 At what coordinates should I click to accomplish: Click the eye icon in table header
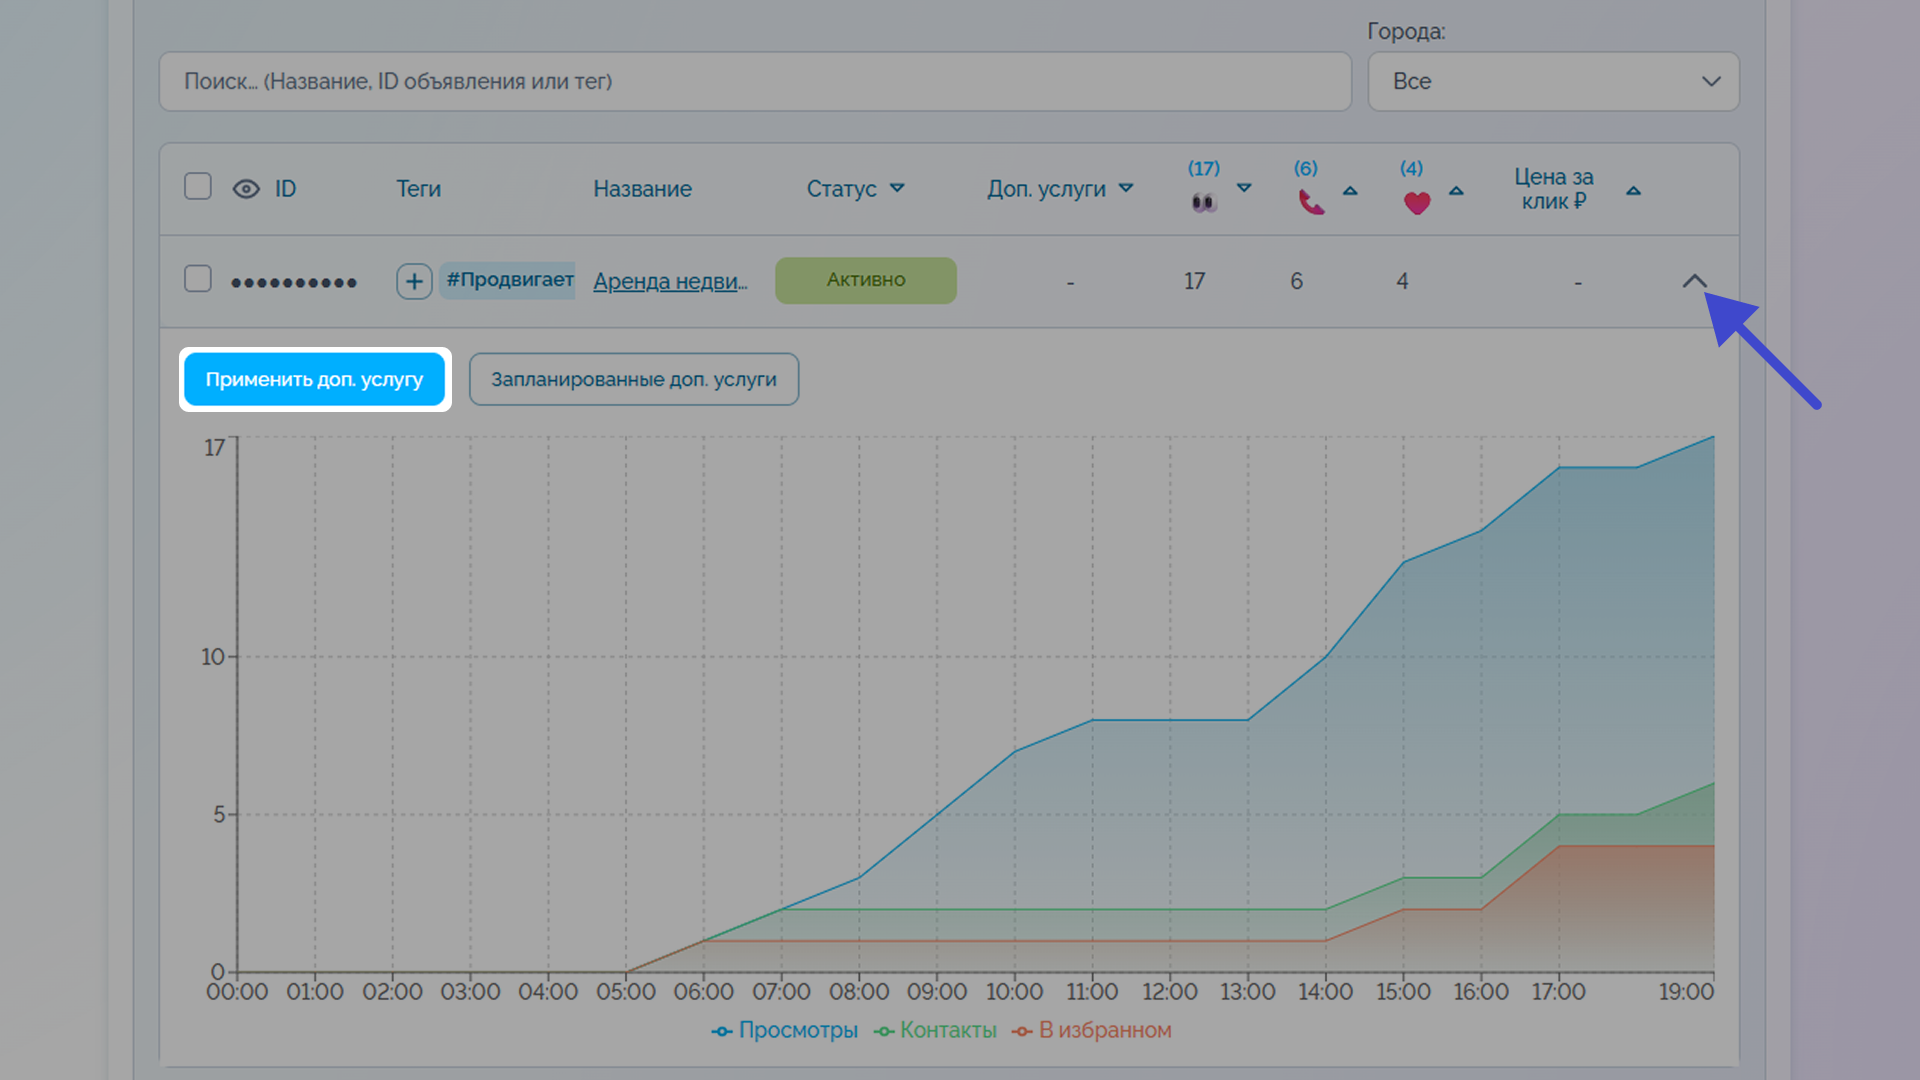click(x=246, y=189)
